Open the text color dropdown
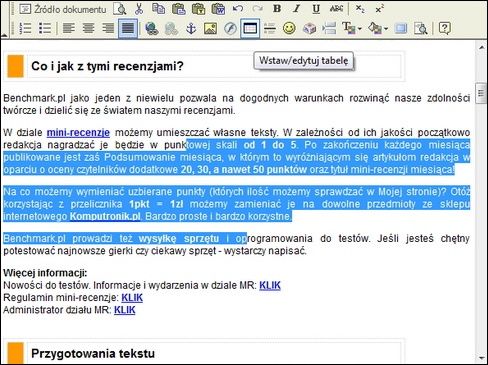488x365 pixels. tap(352, 28)
